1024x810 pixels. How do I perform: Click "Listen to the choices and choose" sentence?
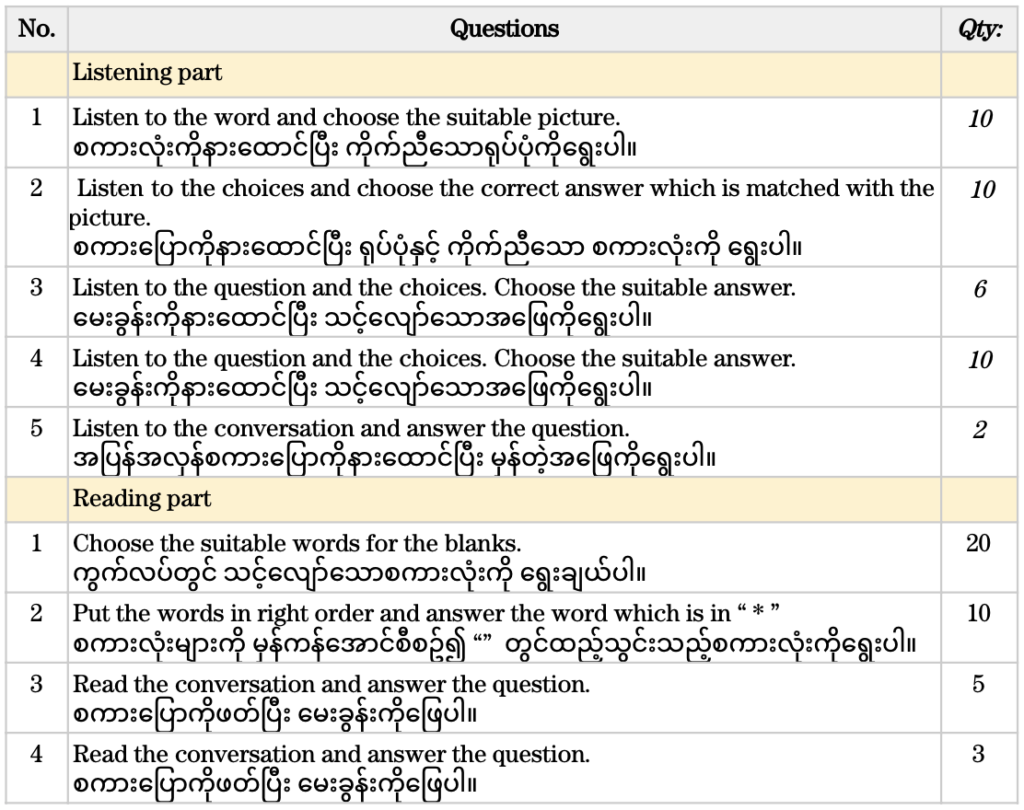(505, 188)
